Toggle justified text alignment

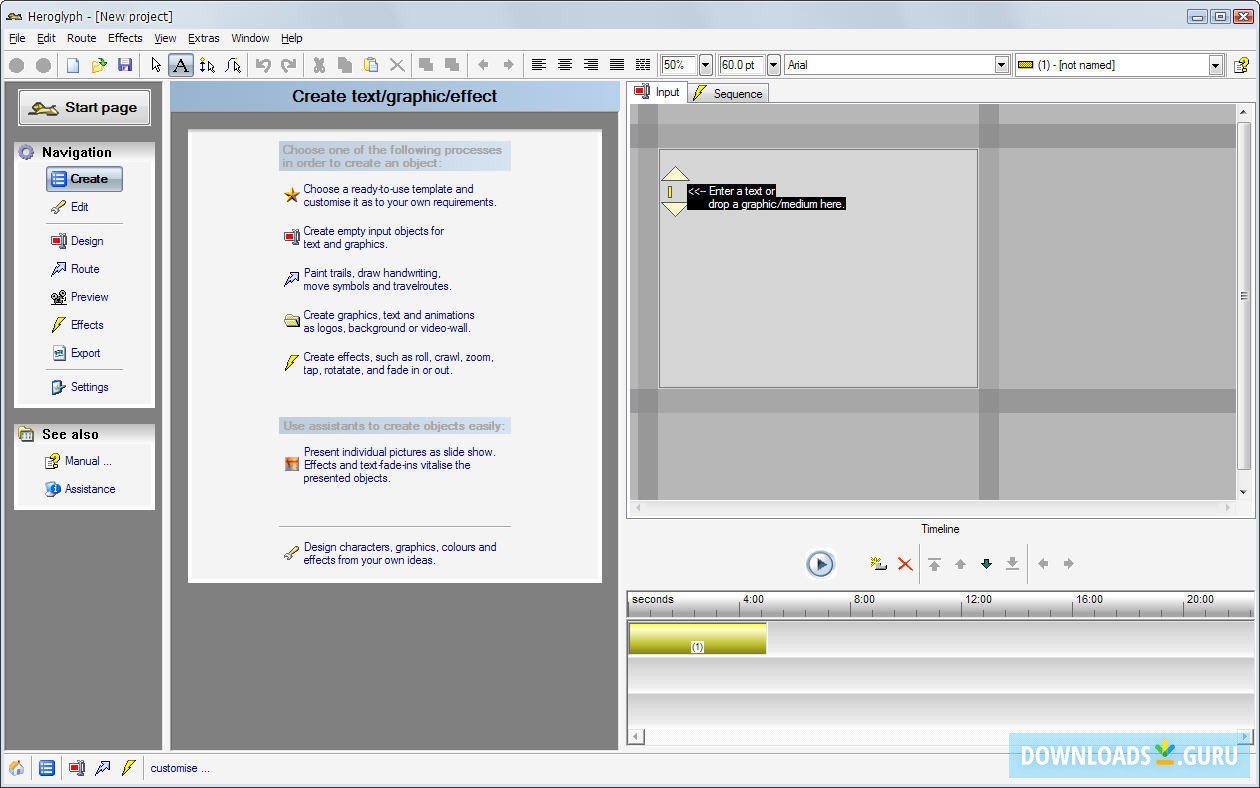617,65
